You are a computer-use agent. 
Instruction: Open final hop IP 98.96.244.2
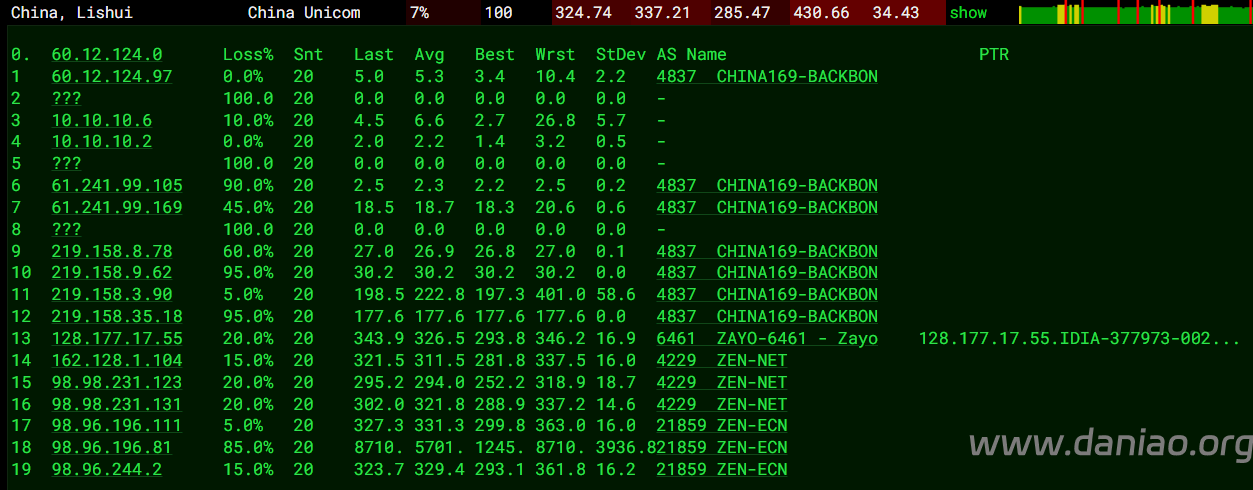click(x=106, y=470)
